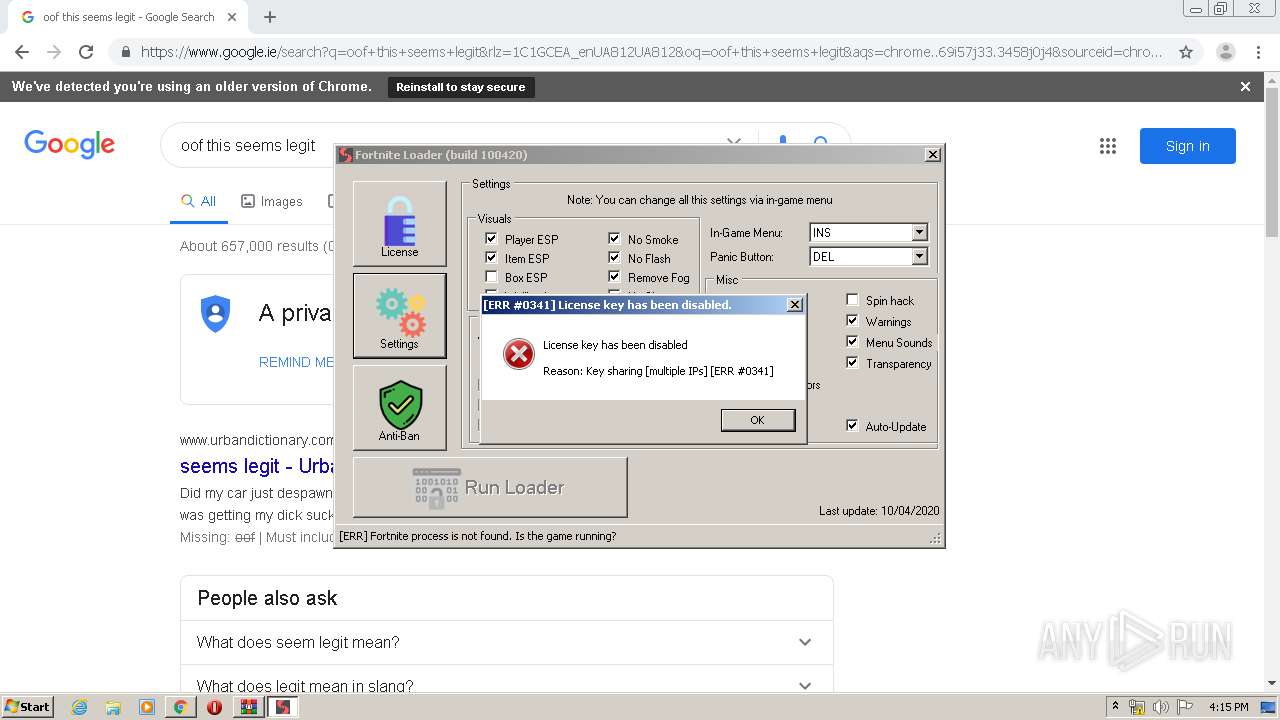Close the 'oof this seems legit' tab

click(232, 17)
